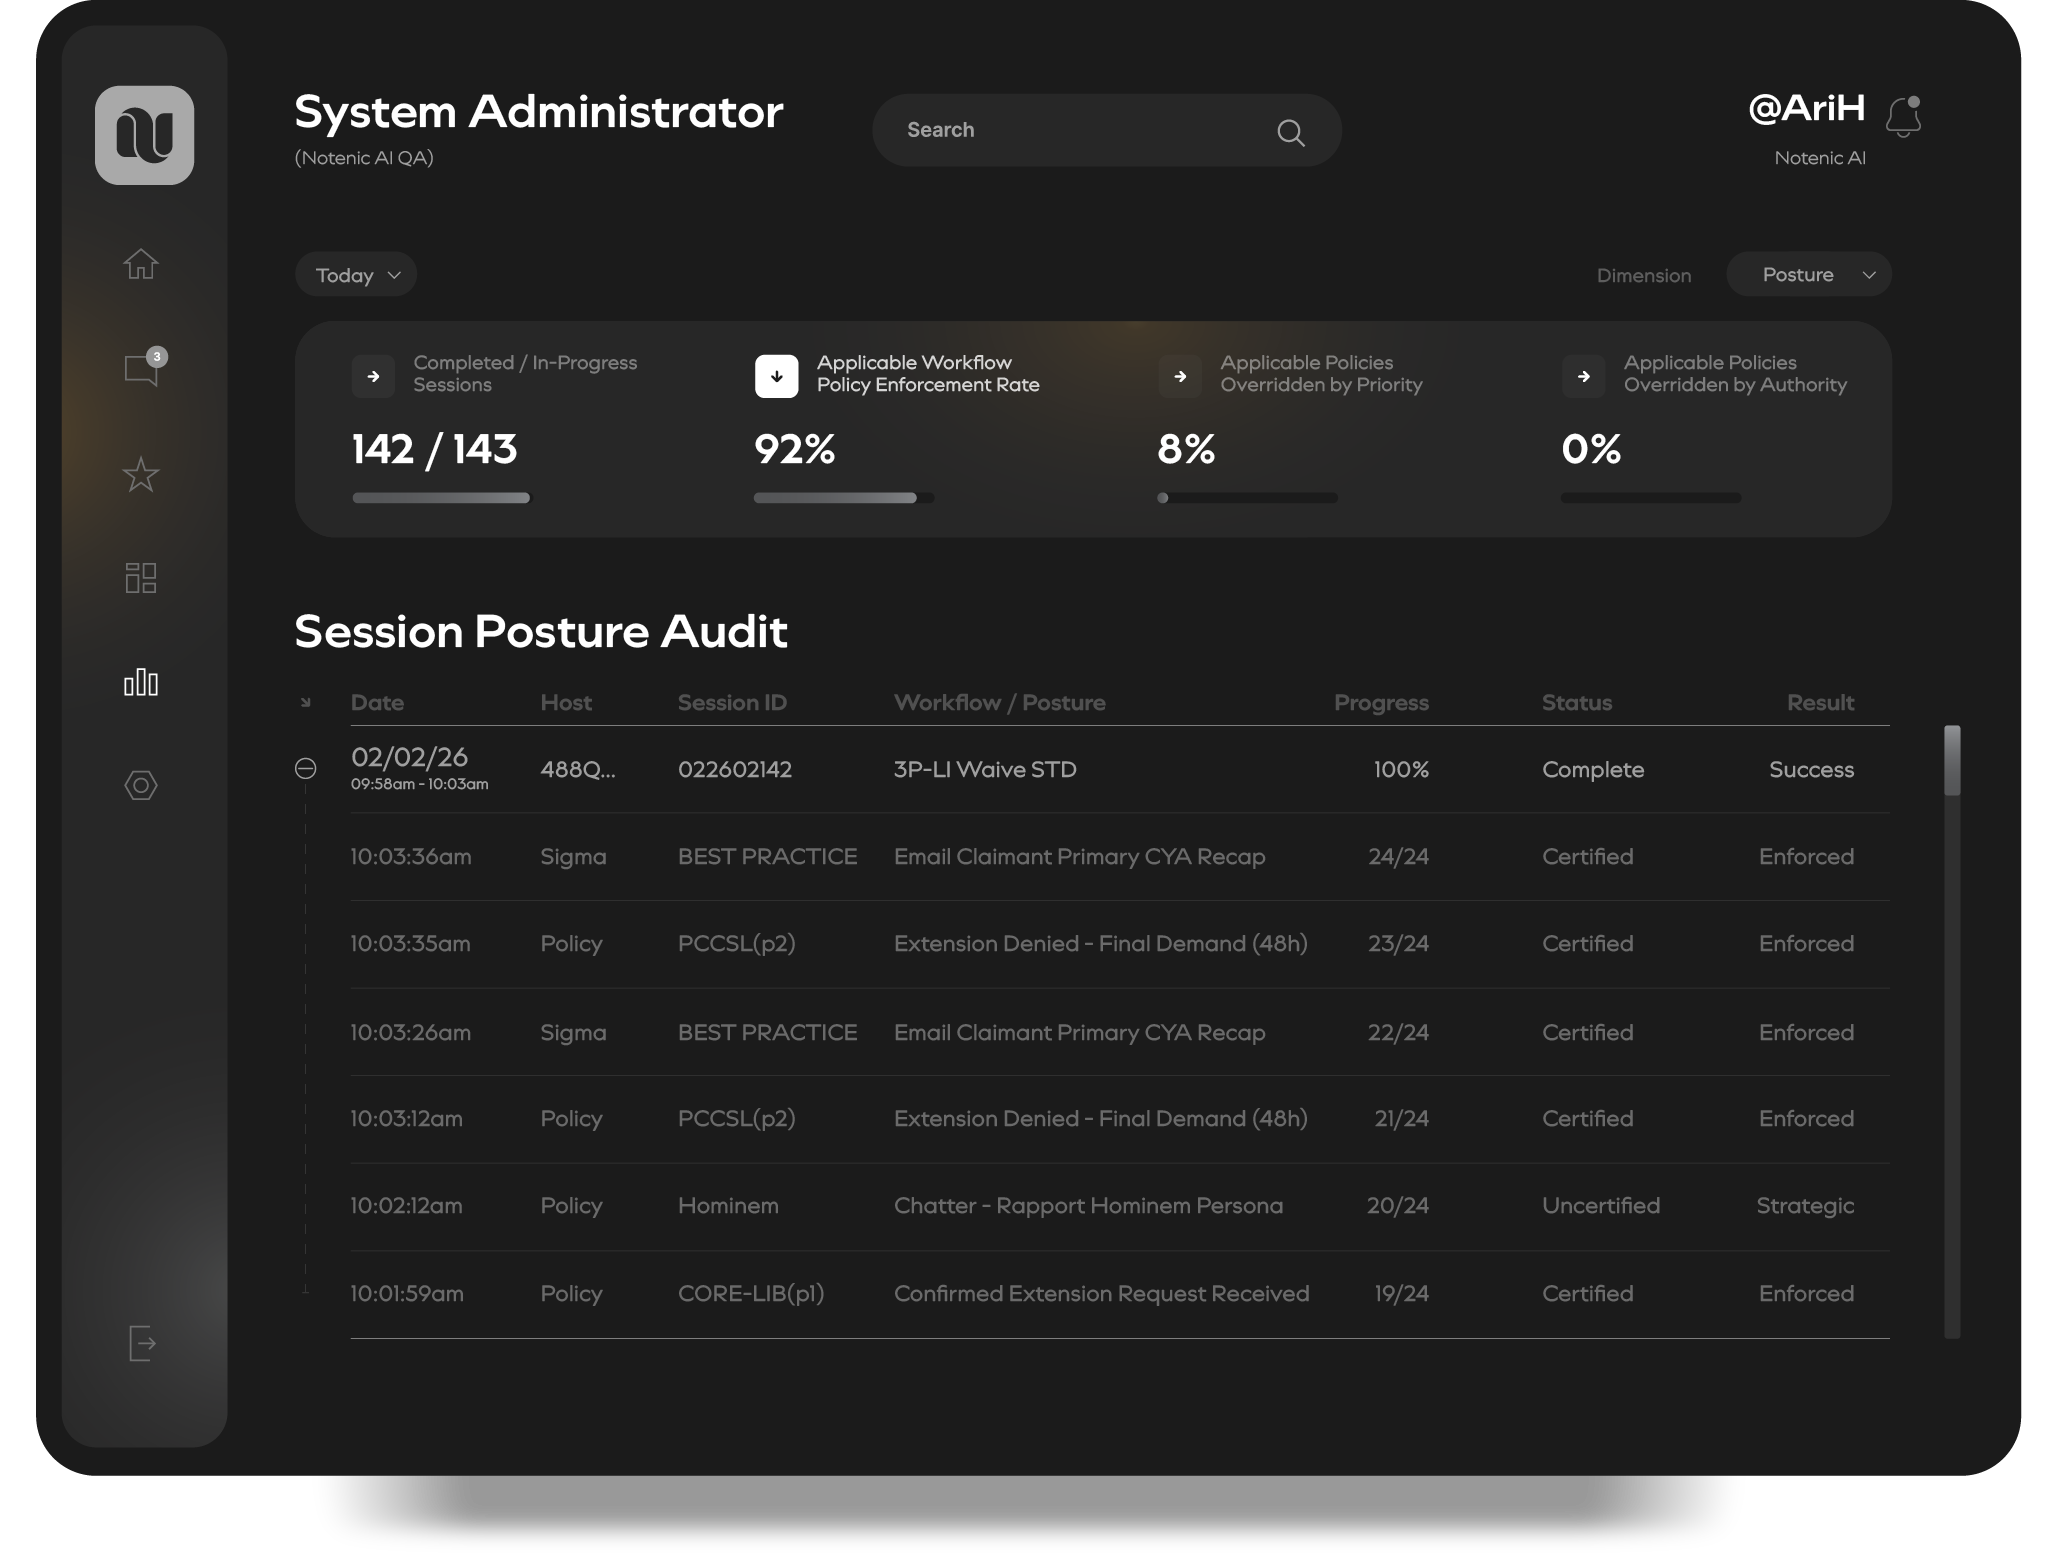Collapse the 02/02/26 session row
This screenshot has height=1565, width=2058.
tap(306, 768)
